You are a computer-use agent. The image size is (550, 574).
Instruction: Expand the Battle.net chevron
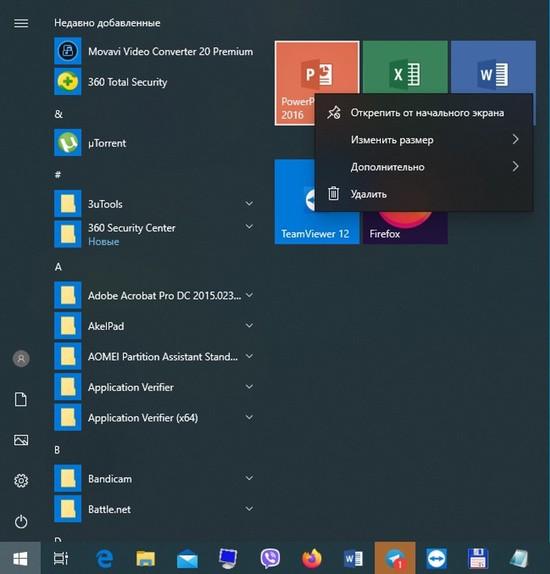coord(249,509)
